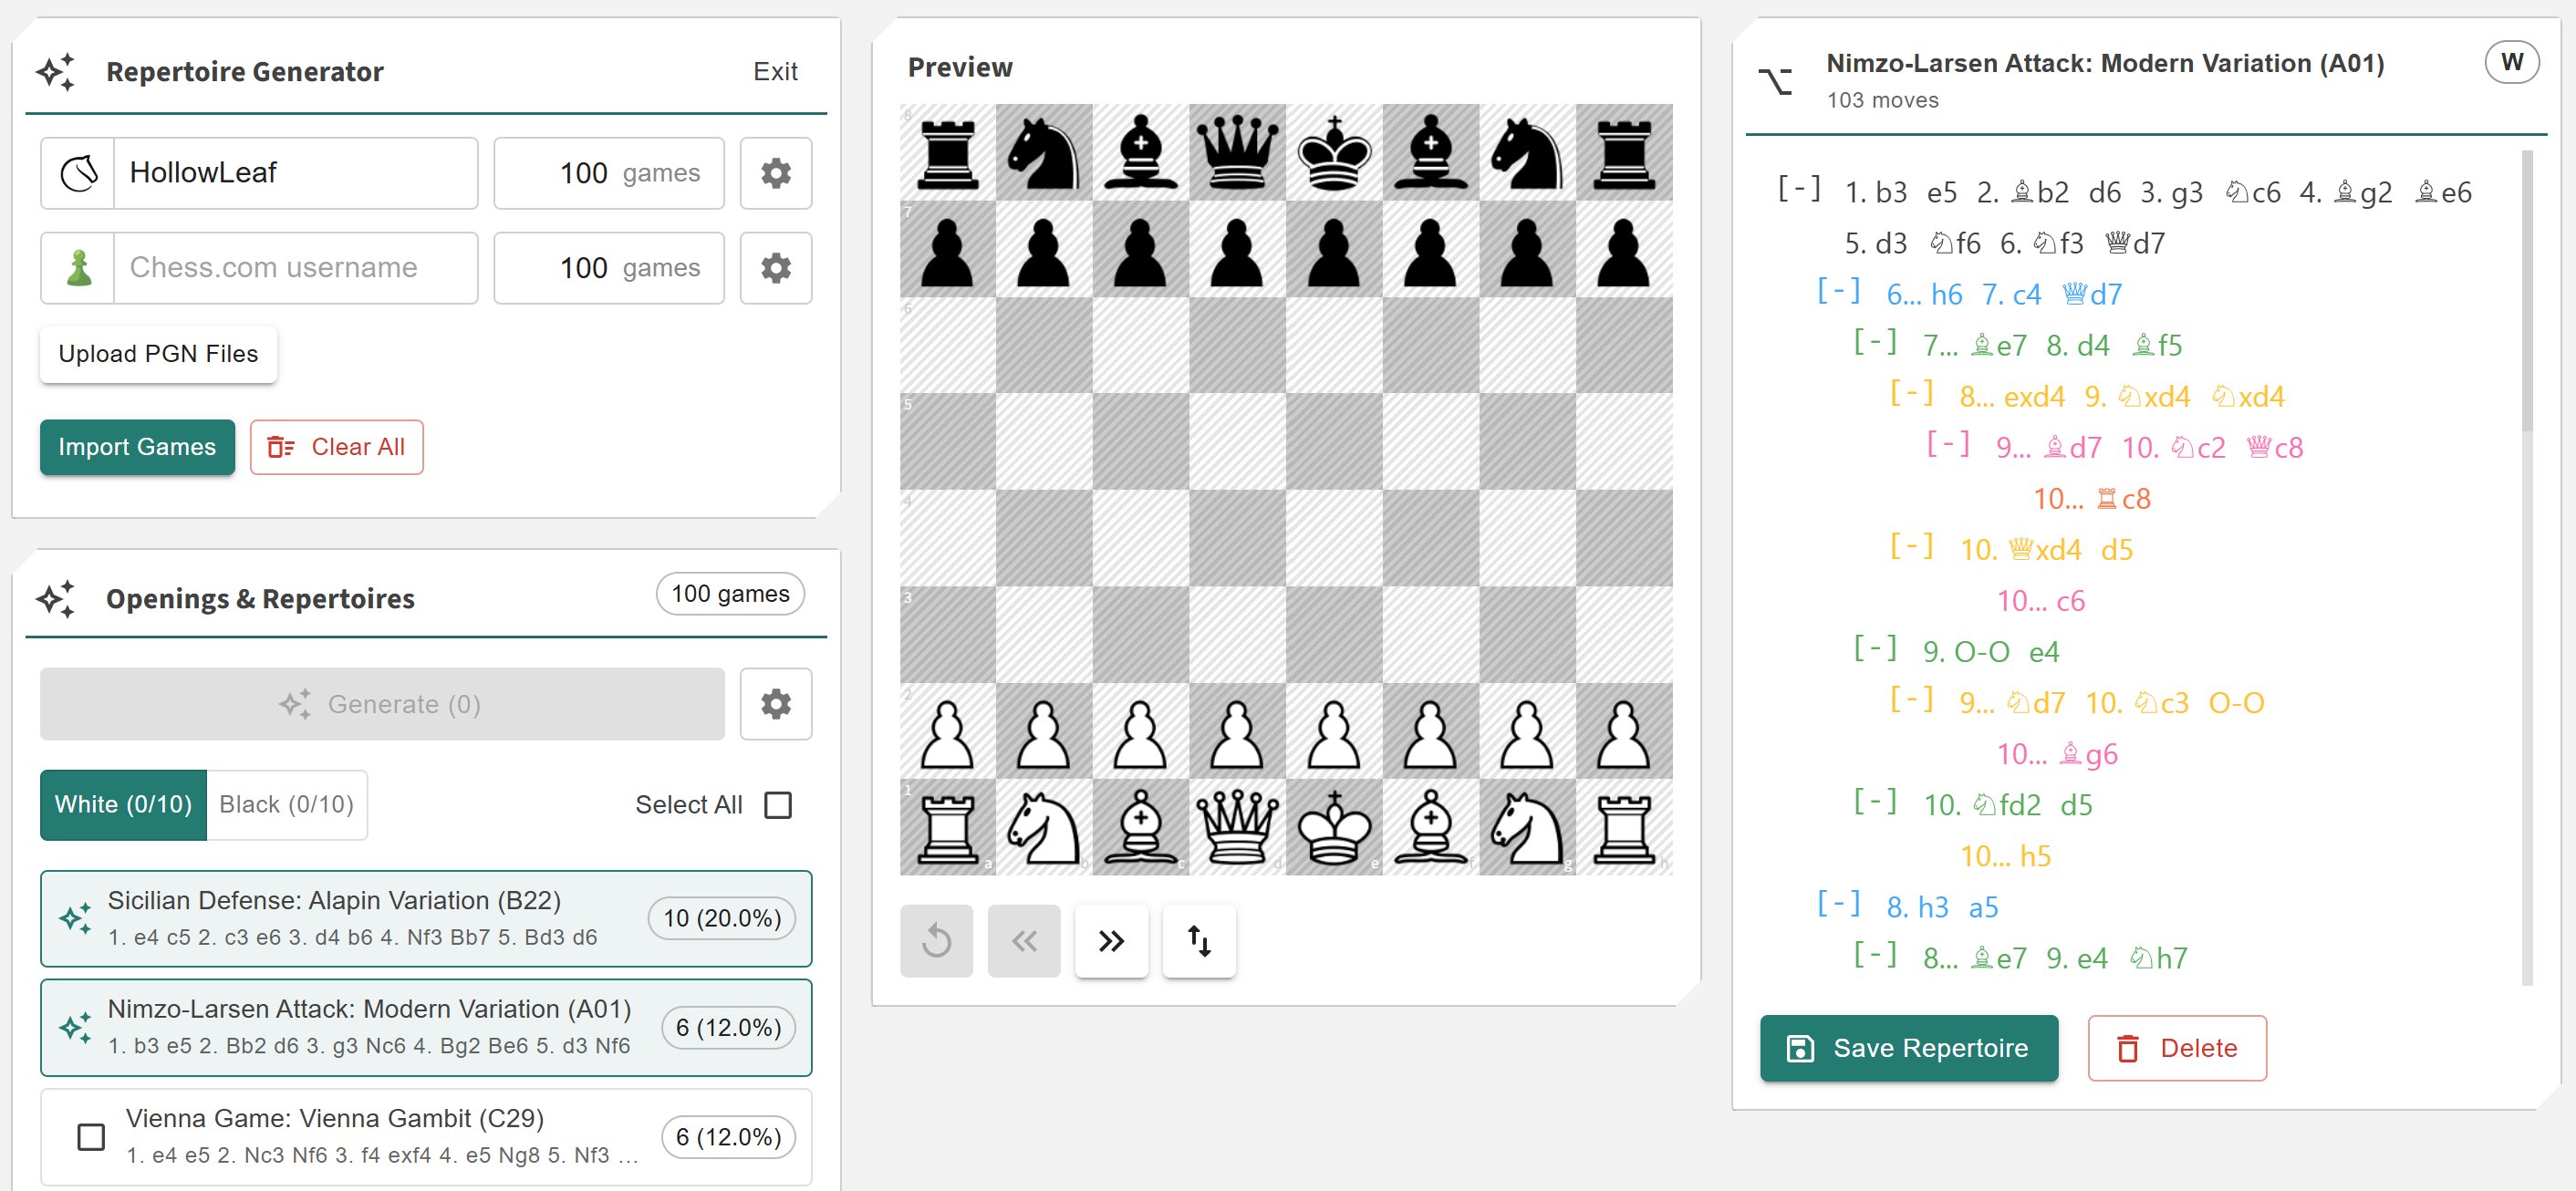Image resolution: width=2576 pixels, height=1191 pixels.
Task: Click the Chess.com pawn icon
Action: 79,268
